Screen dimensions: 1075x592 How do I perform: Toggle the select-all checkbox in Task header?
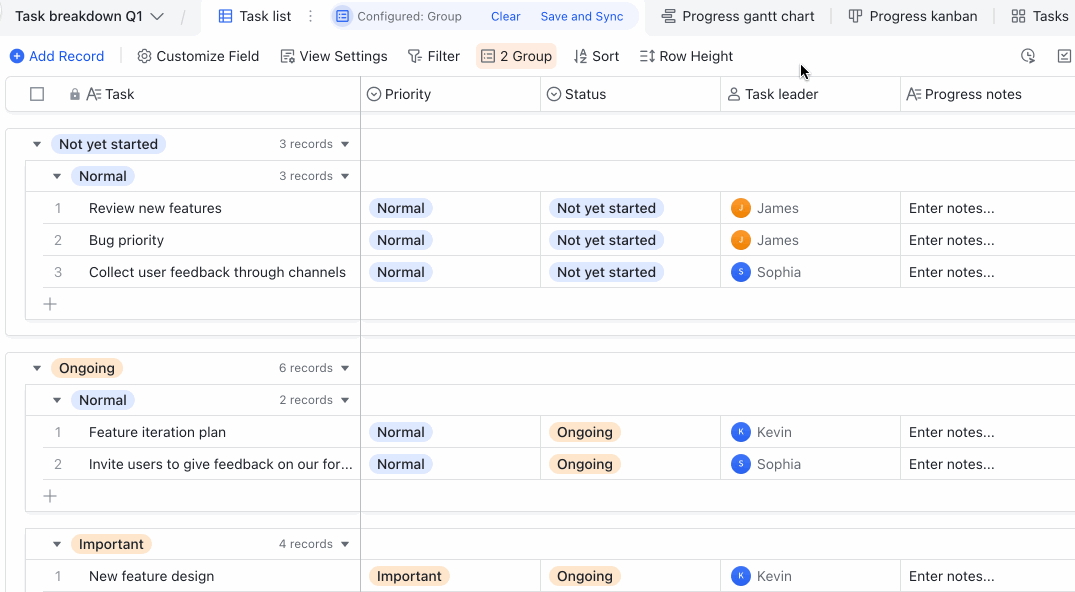tap(37, 94)
